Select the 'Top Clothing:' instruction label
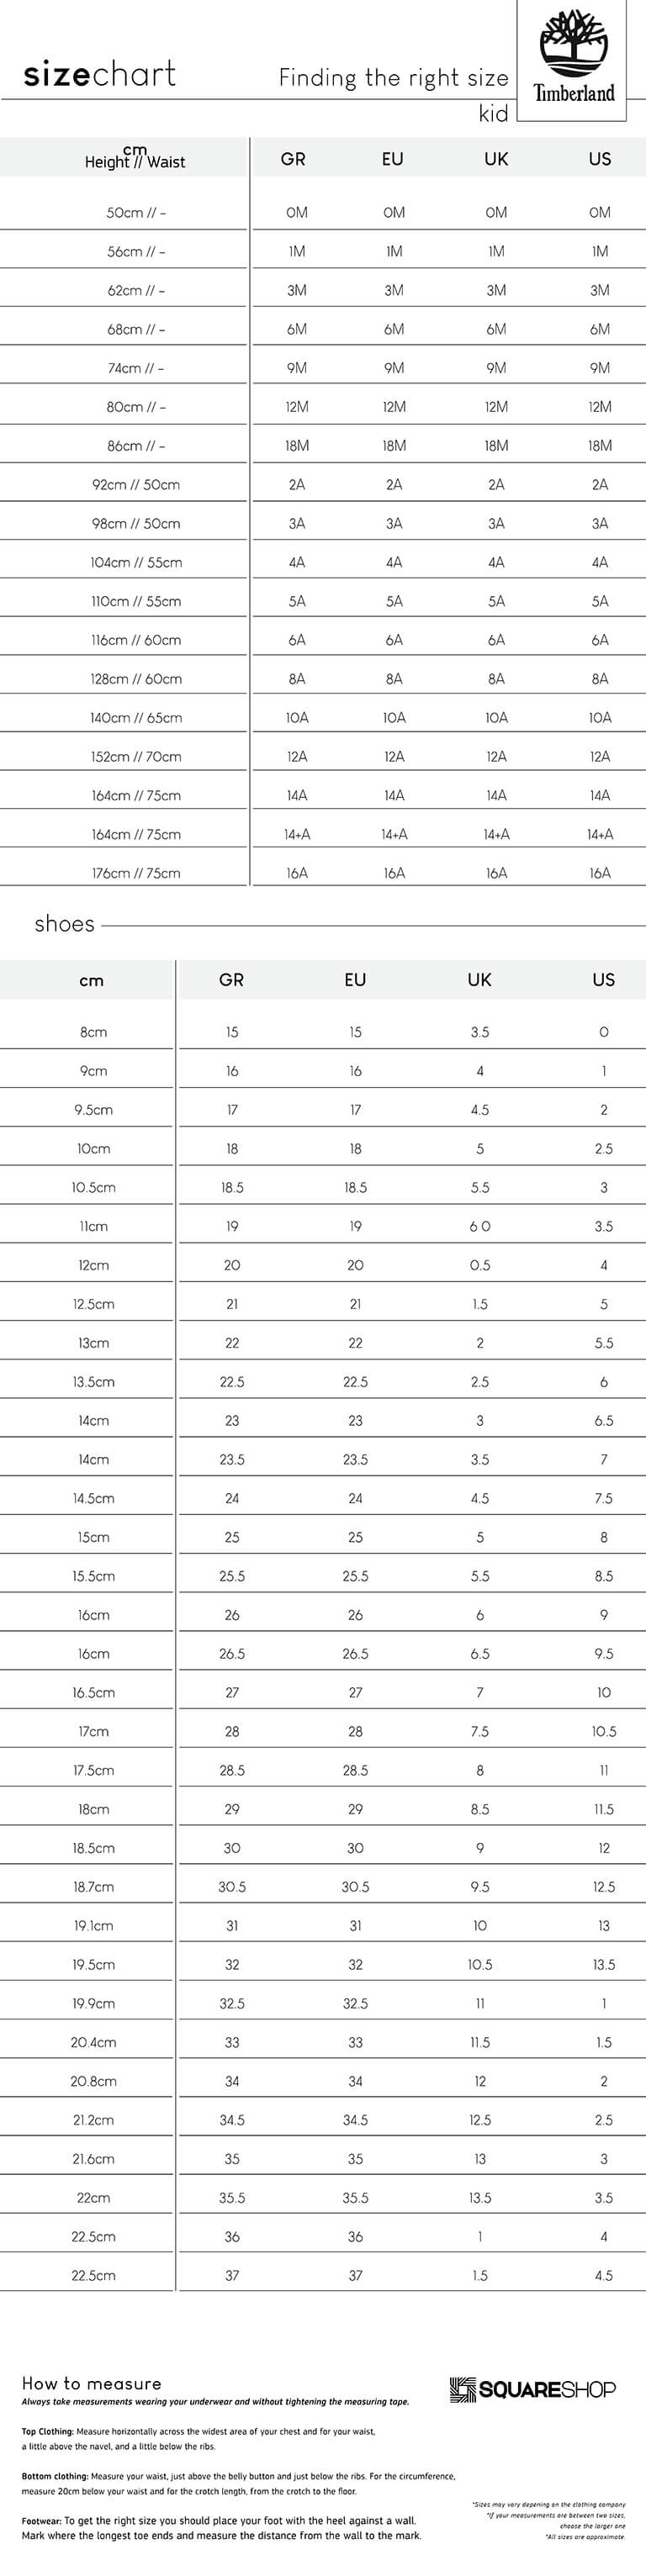 47,2431
